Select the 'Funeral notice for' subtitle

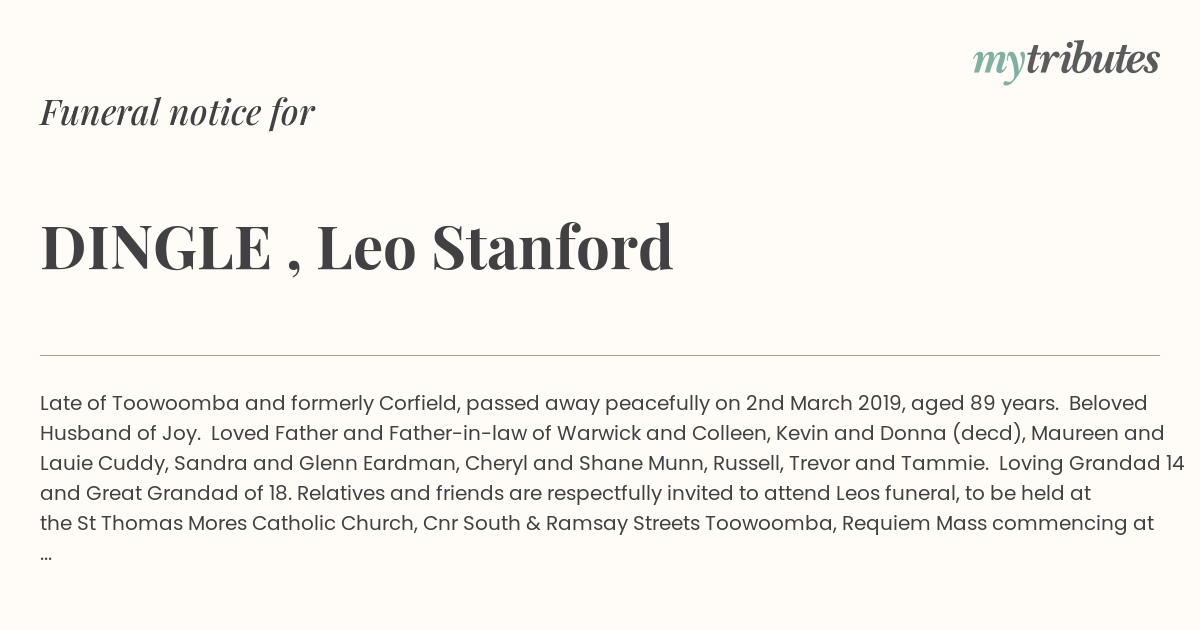tap(177, 112)
